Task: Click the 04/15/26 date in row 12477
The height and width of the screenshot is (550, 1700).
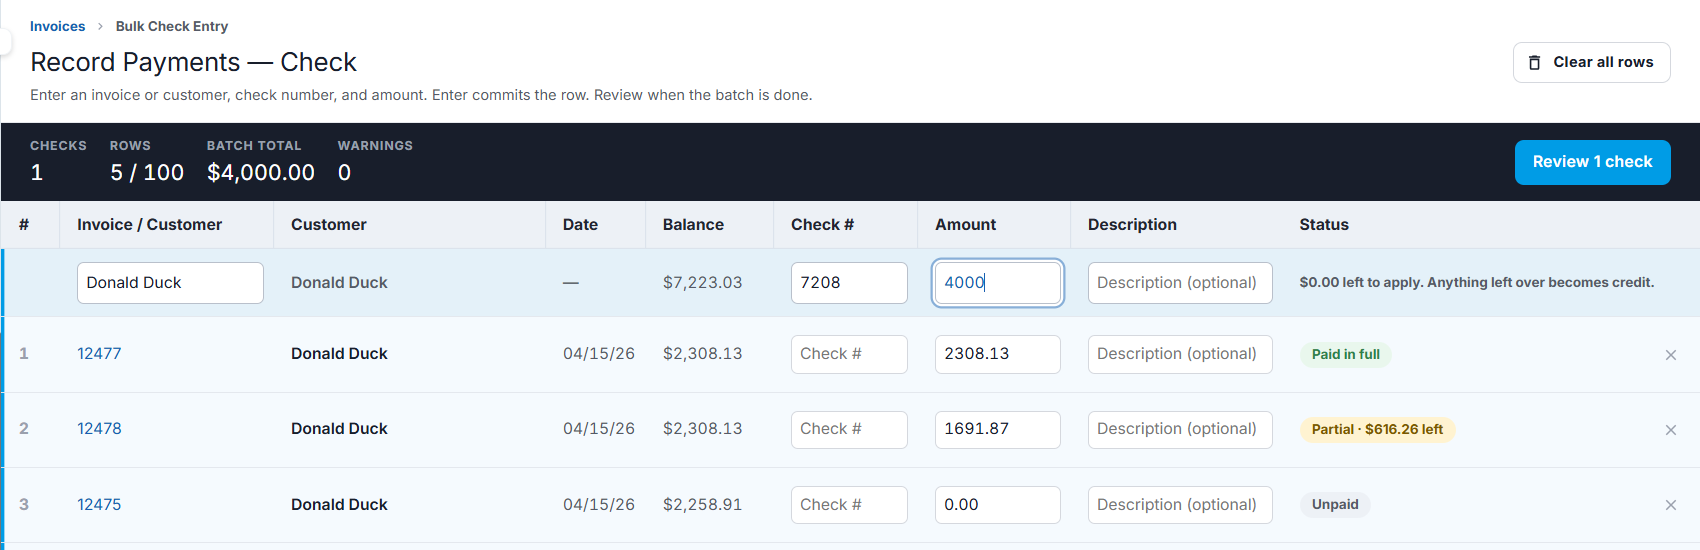Action: pyautogui.click(x=599, y=353)
